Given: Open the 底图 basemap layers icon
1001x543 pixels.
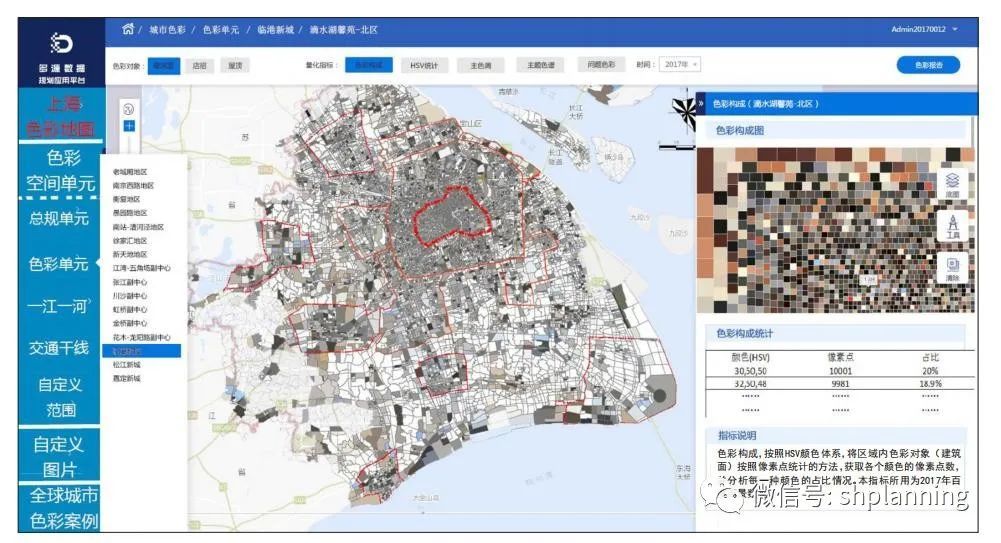Looking at the screenshot, I should tap(952, 184).
